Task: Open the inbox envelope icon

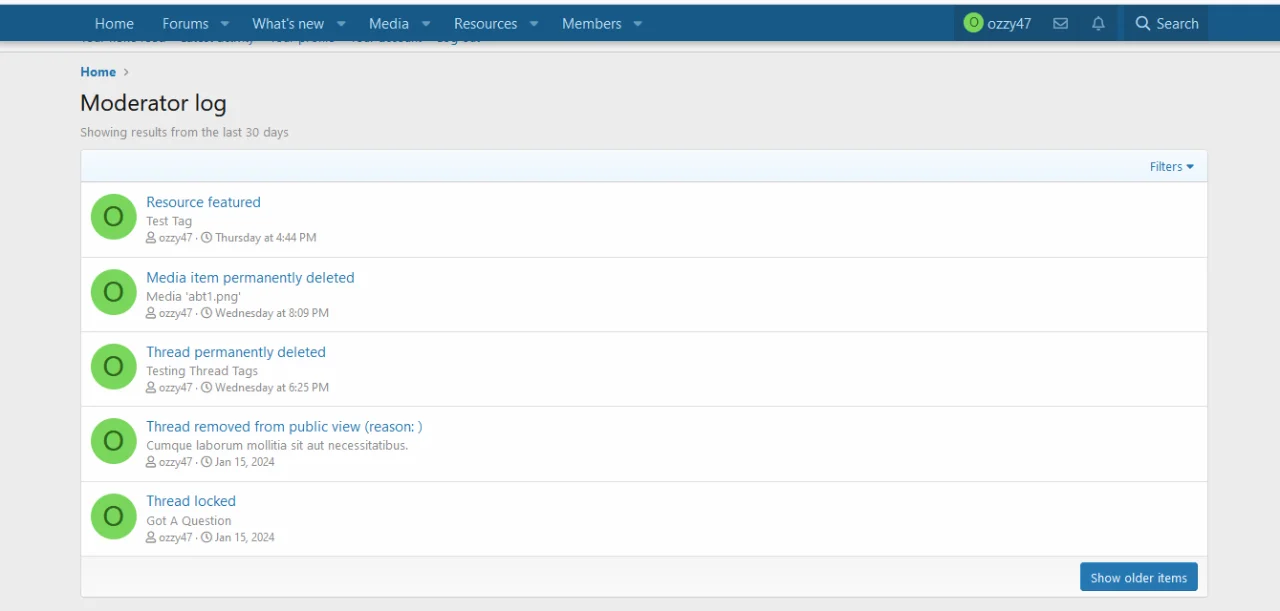Action: (1060, 24)
